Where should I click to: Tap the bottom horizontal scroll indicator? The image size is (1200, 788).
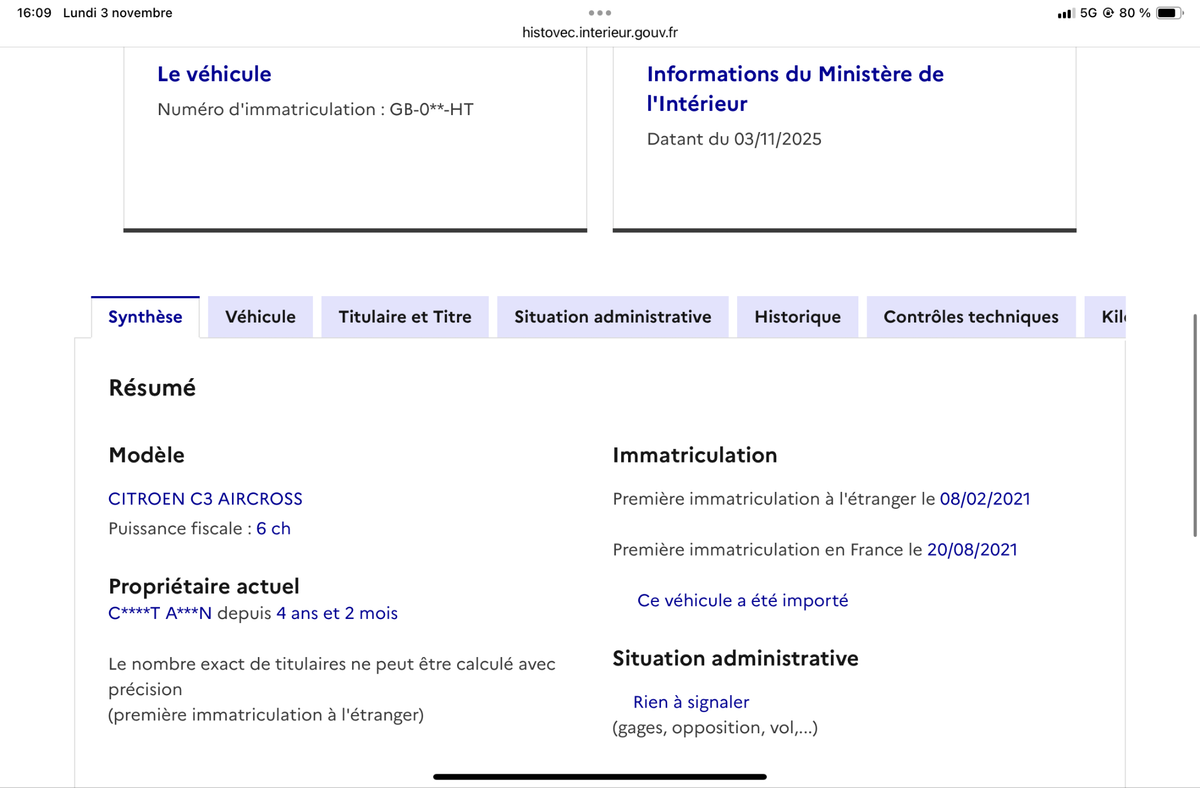point(599,775)
